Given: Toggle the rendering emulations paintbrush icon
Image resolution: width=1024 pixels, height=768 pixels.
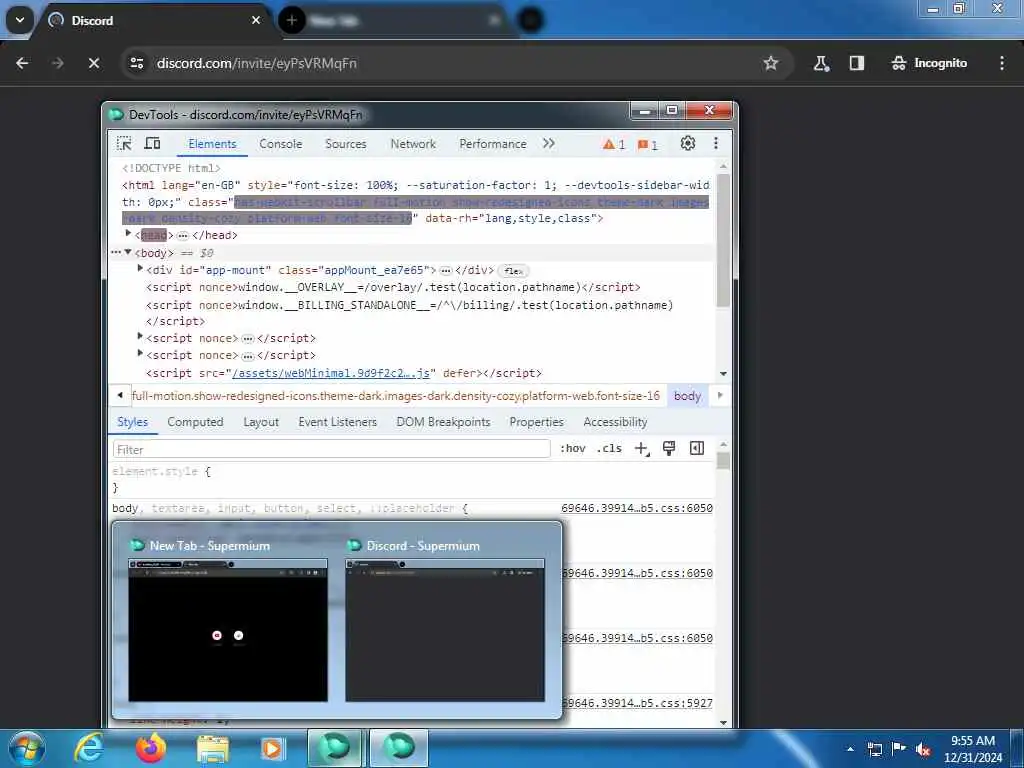Looking at the screenshot, I should (669, 449).
